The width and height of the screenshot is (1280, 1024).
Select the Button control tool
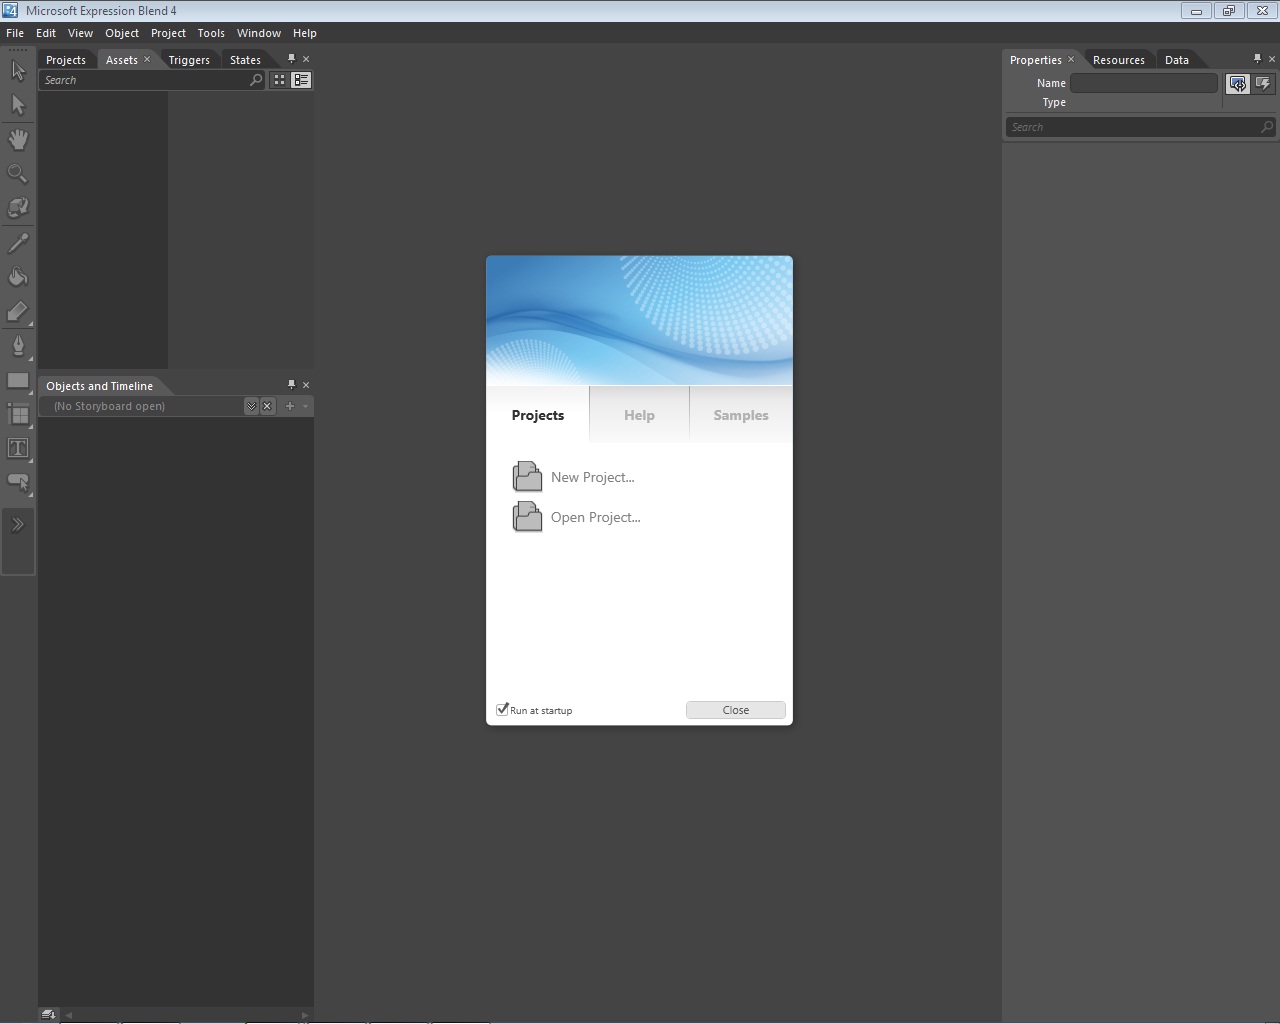[x=18, y=482]
